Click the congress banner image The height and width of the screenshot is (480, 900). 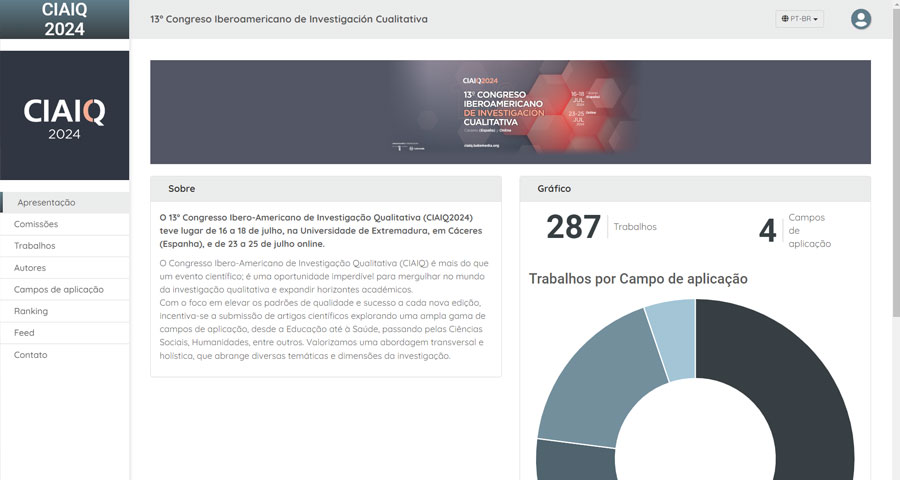pos(510,112)
